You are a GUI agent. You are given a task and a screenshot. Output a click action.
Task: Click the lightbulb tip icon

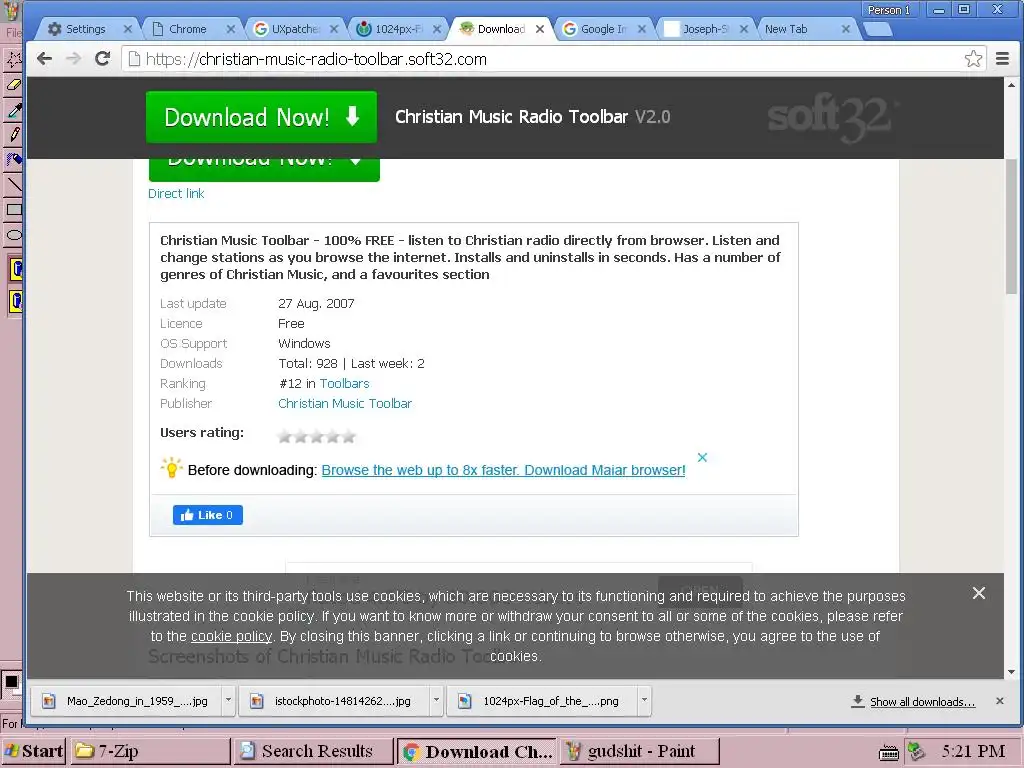click(x=171, y=468)
